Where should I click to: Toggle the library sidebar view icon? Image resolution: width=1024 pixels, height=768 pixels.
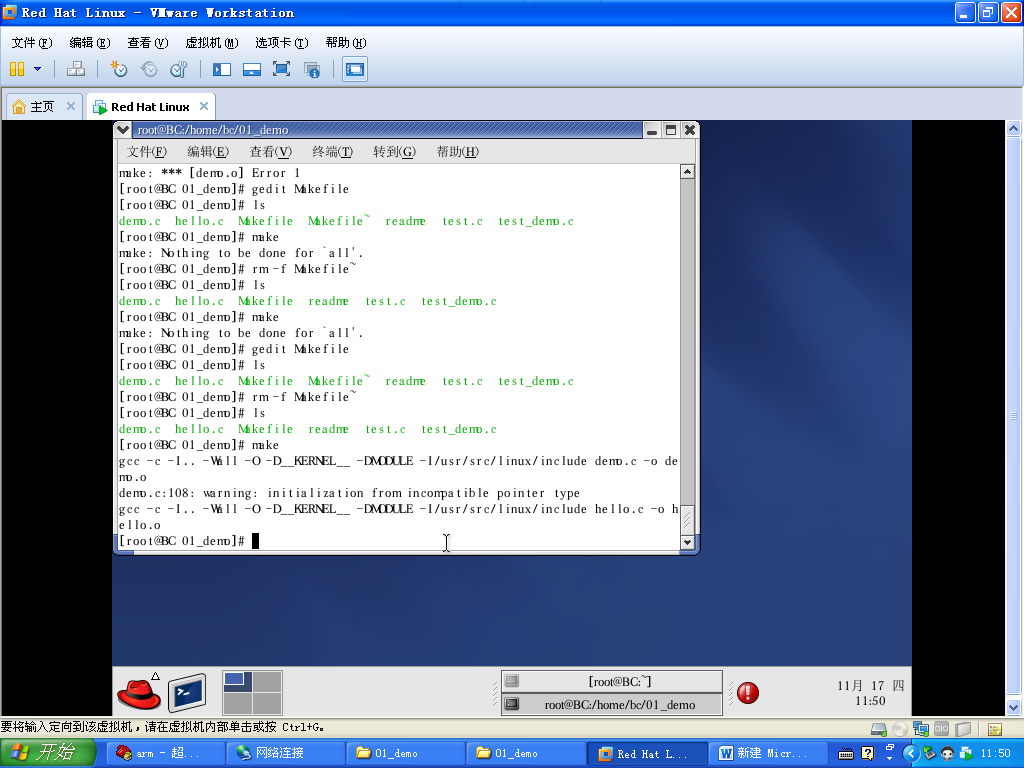222,69
